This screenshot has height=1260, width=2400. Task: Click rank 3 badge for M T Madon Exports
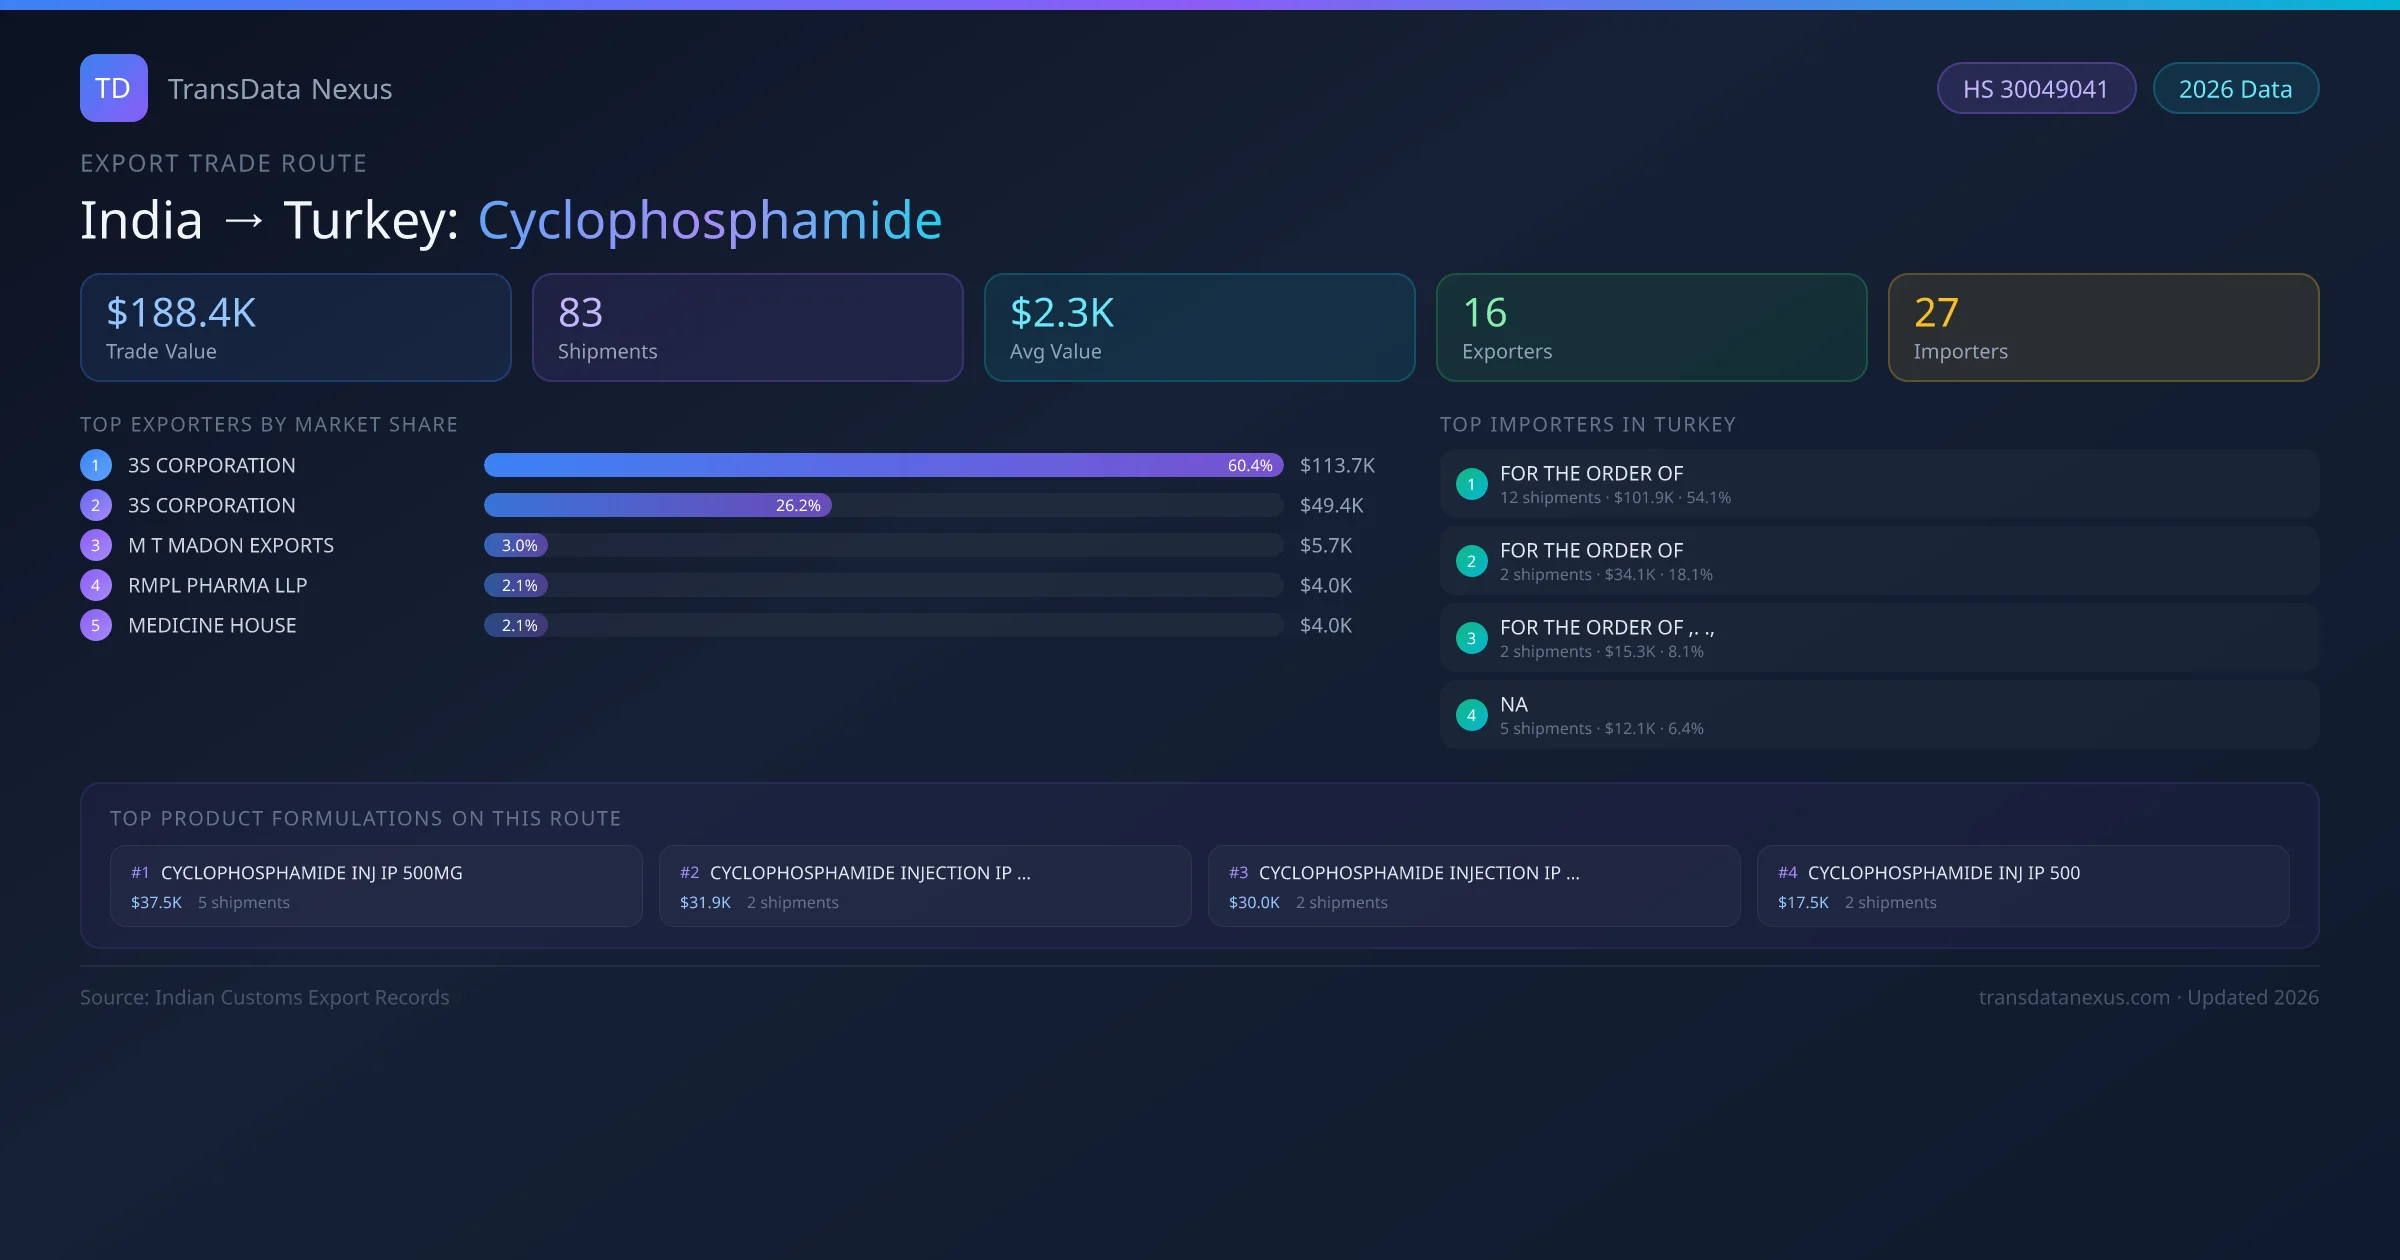95,545
